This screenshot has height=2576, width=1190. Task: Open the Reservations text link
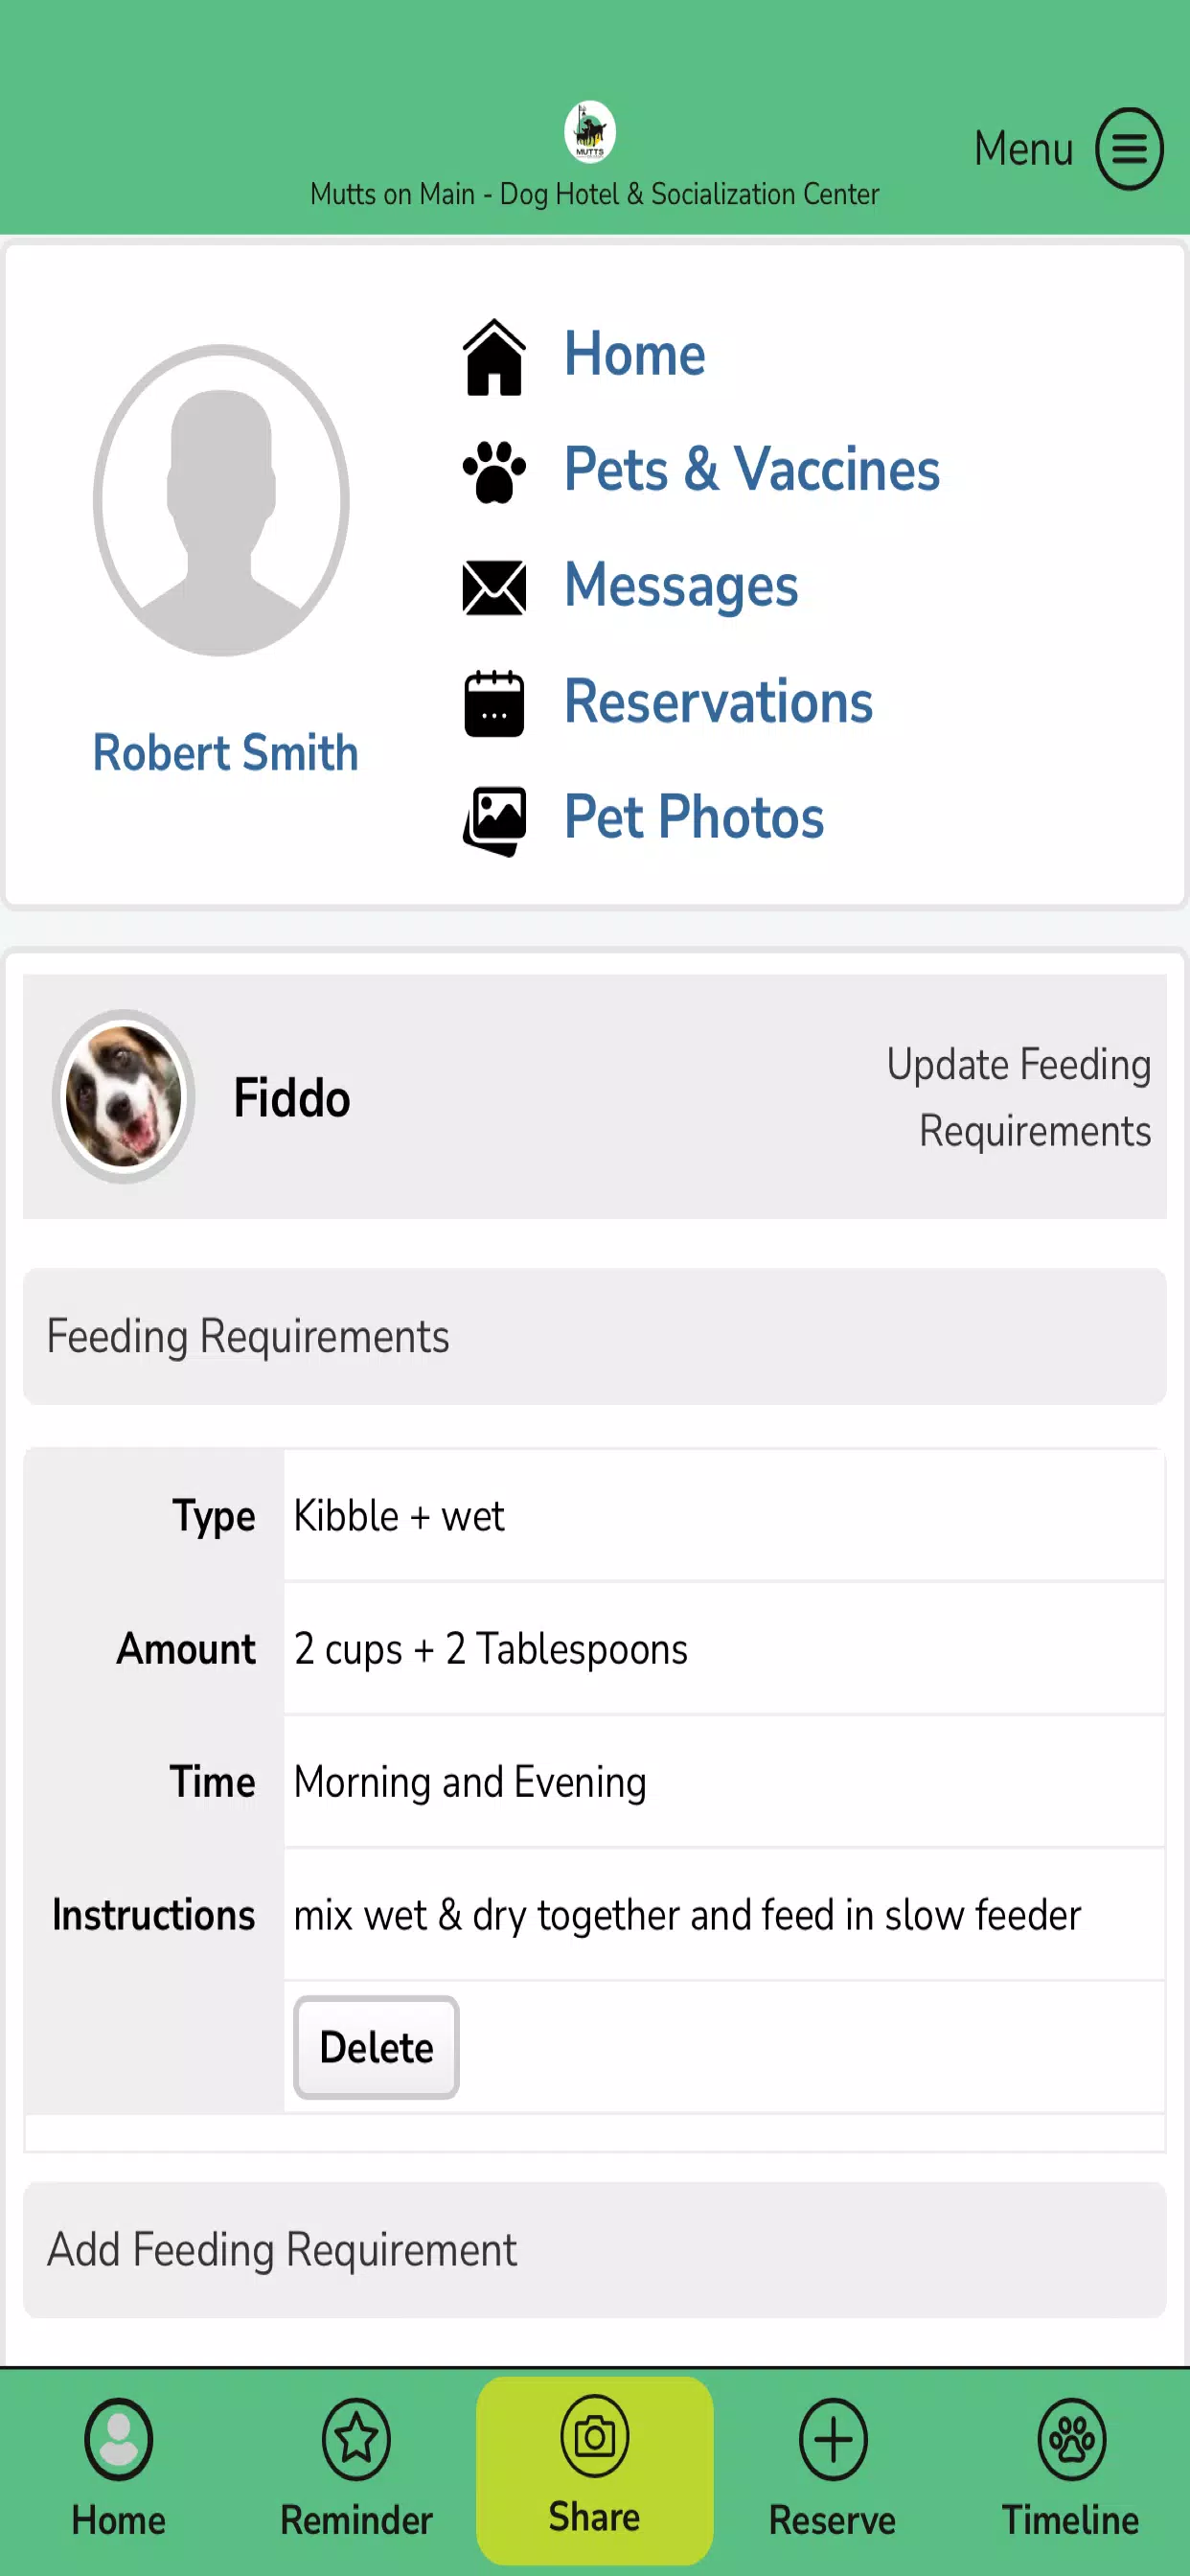click(x=718, y=702)
